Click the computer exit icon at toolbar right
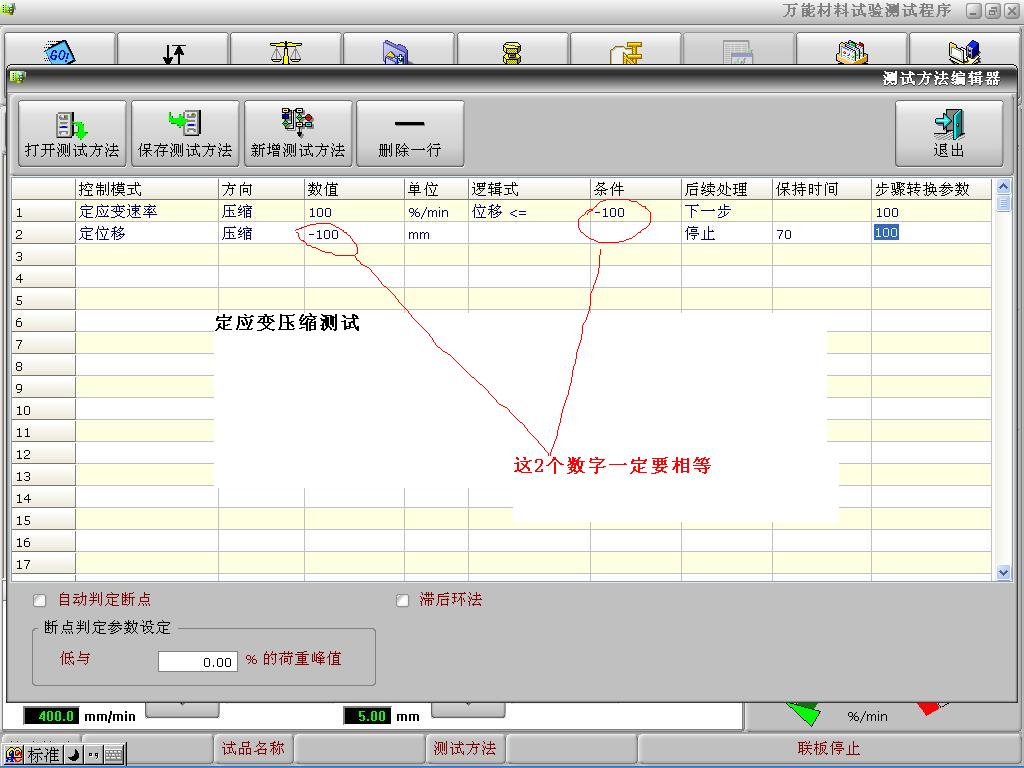Image resolution: width=1024 pixels, height=768 pixels. click(964, 50)
